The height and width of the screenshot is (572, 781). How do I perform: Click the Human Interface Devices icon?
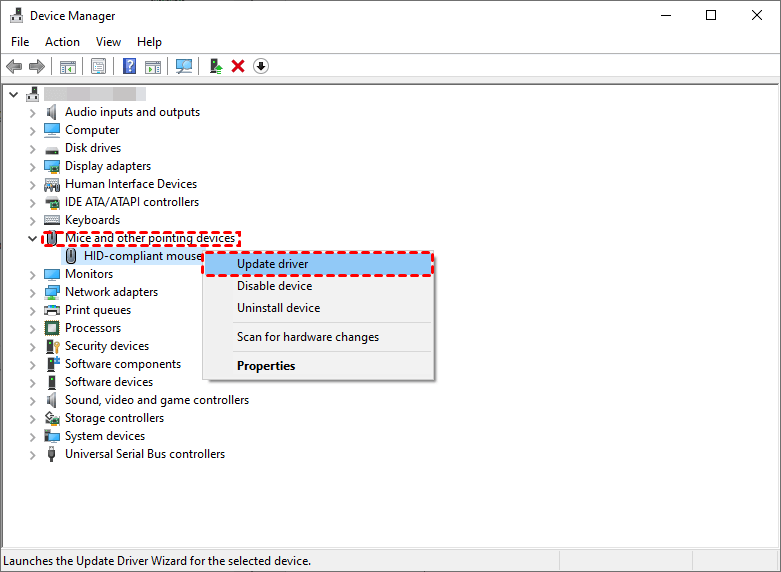coord(52,184)
